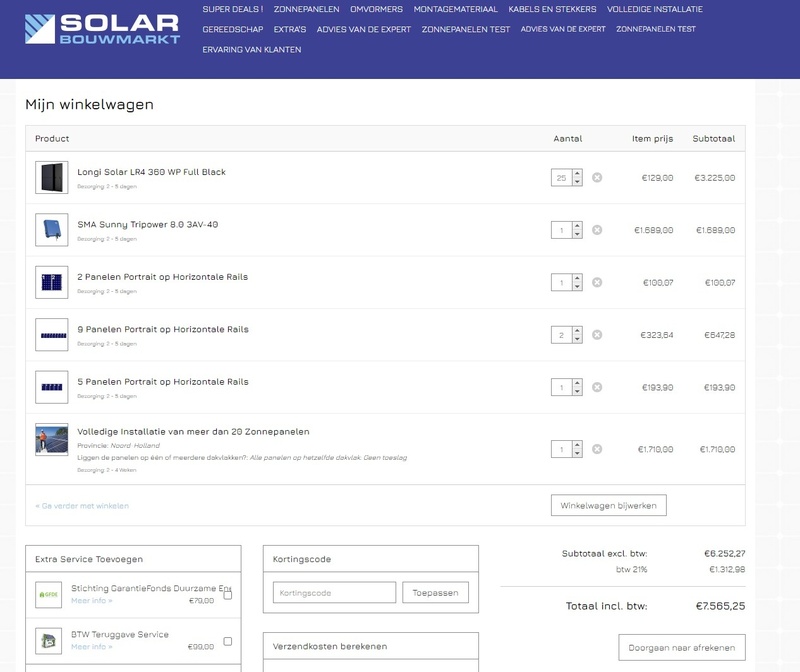Click the GFDE Stichting GarantieFonds icon

[x=48, y=594]
